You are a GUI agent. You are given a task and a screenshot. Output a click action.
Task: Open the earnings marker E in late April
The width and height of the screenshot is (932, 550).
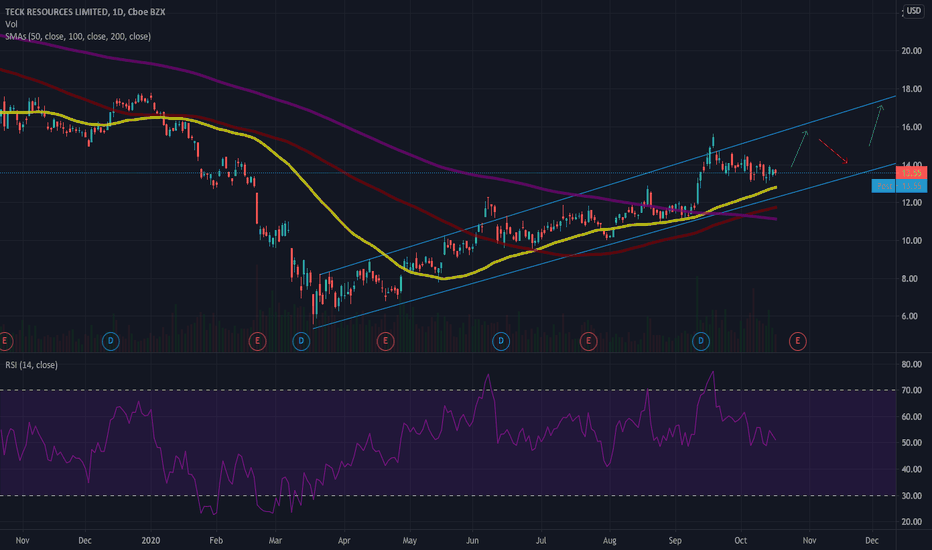(x=385, y=341)
